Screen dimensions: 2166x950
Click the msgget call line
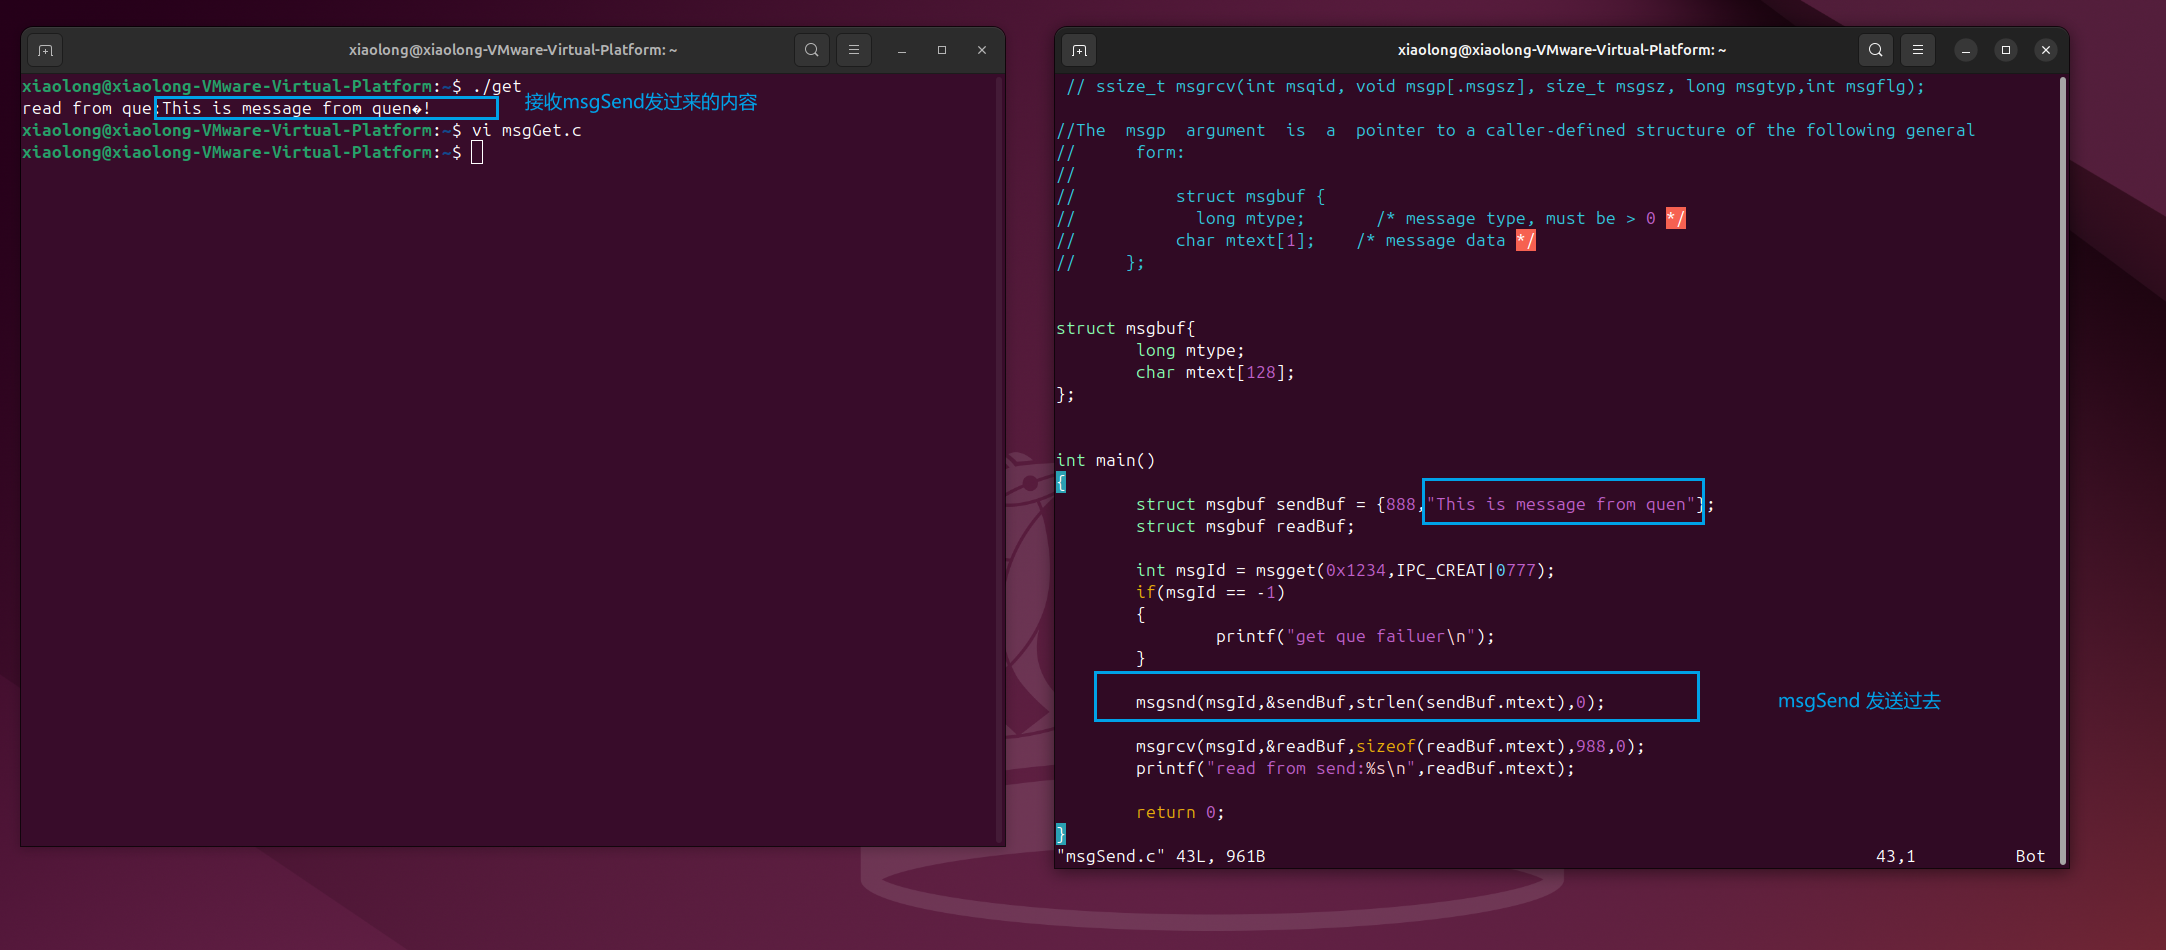(1345, 571)
